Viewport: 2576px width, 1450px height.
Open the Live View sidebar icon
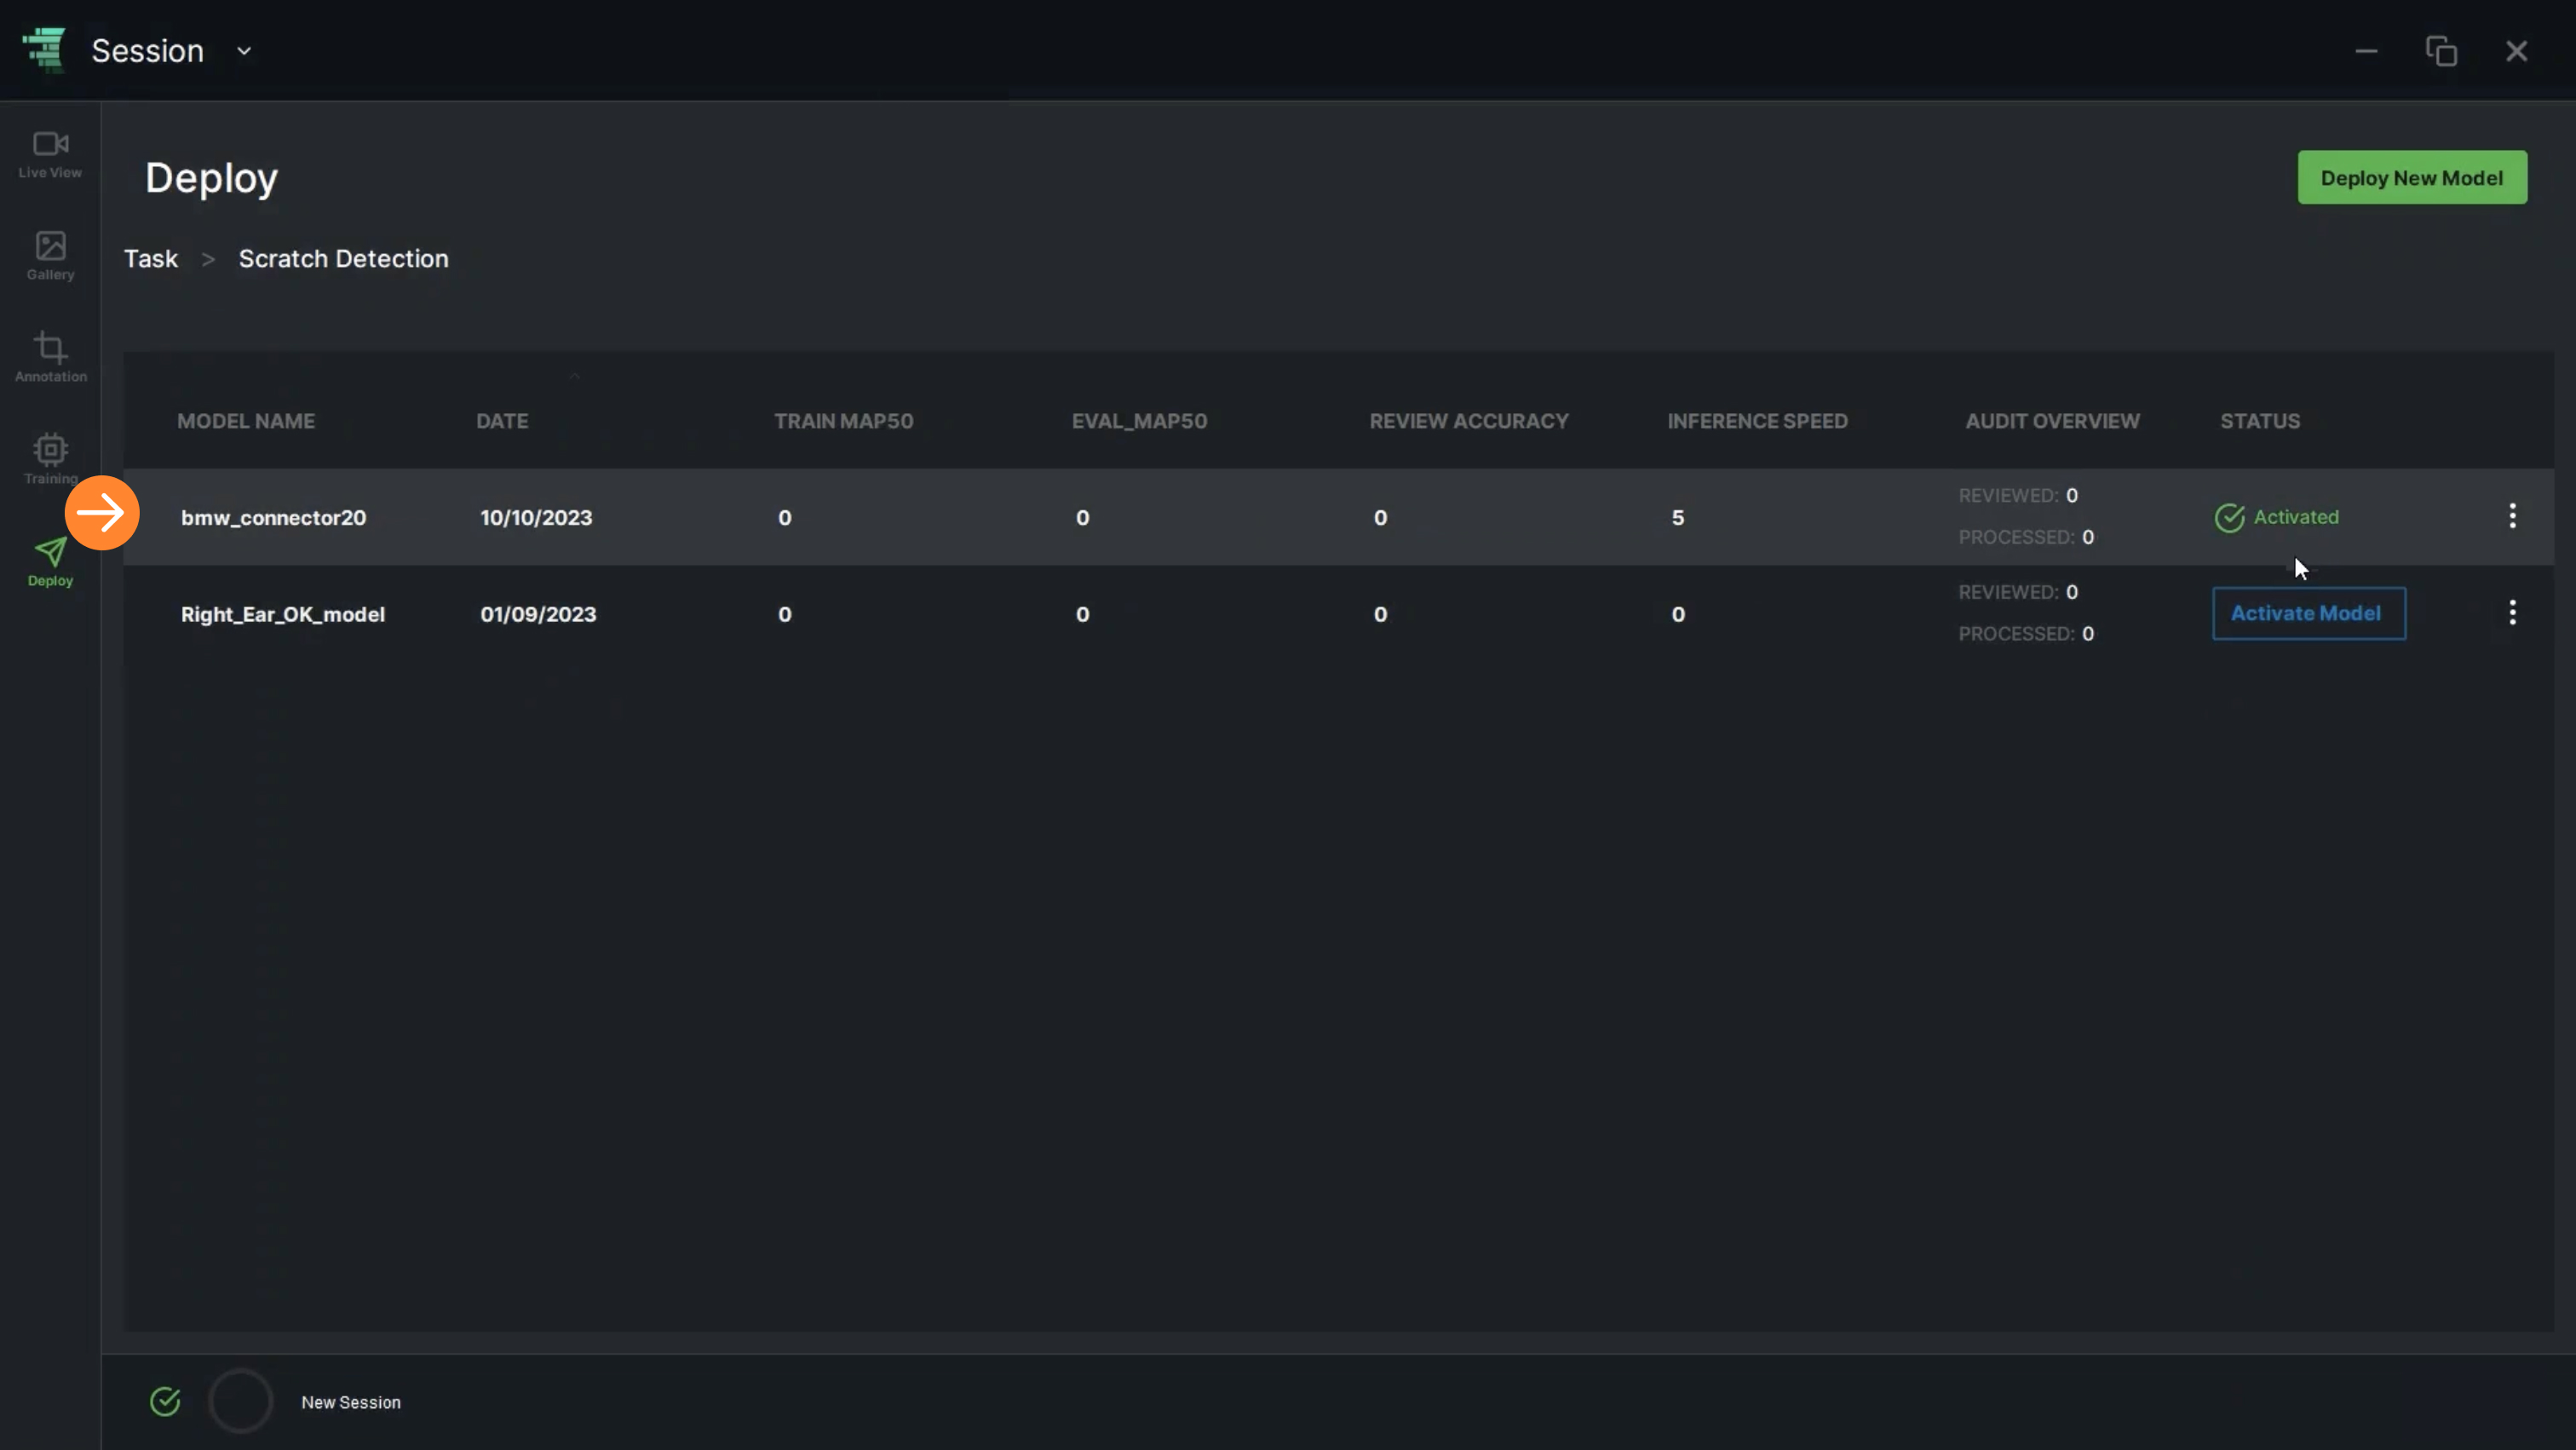coord(50,155)
